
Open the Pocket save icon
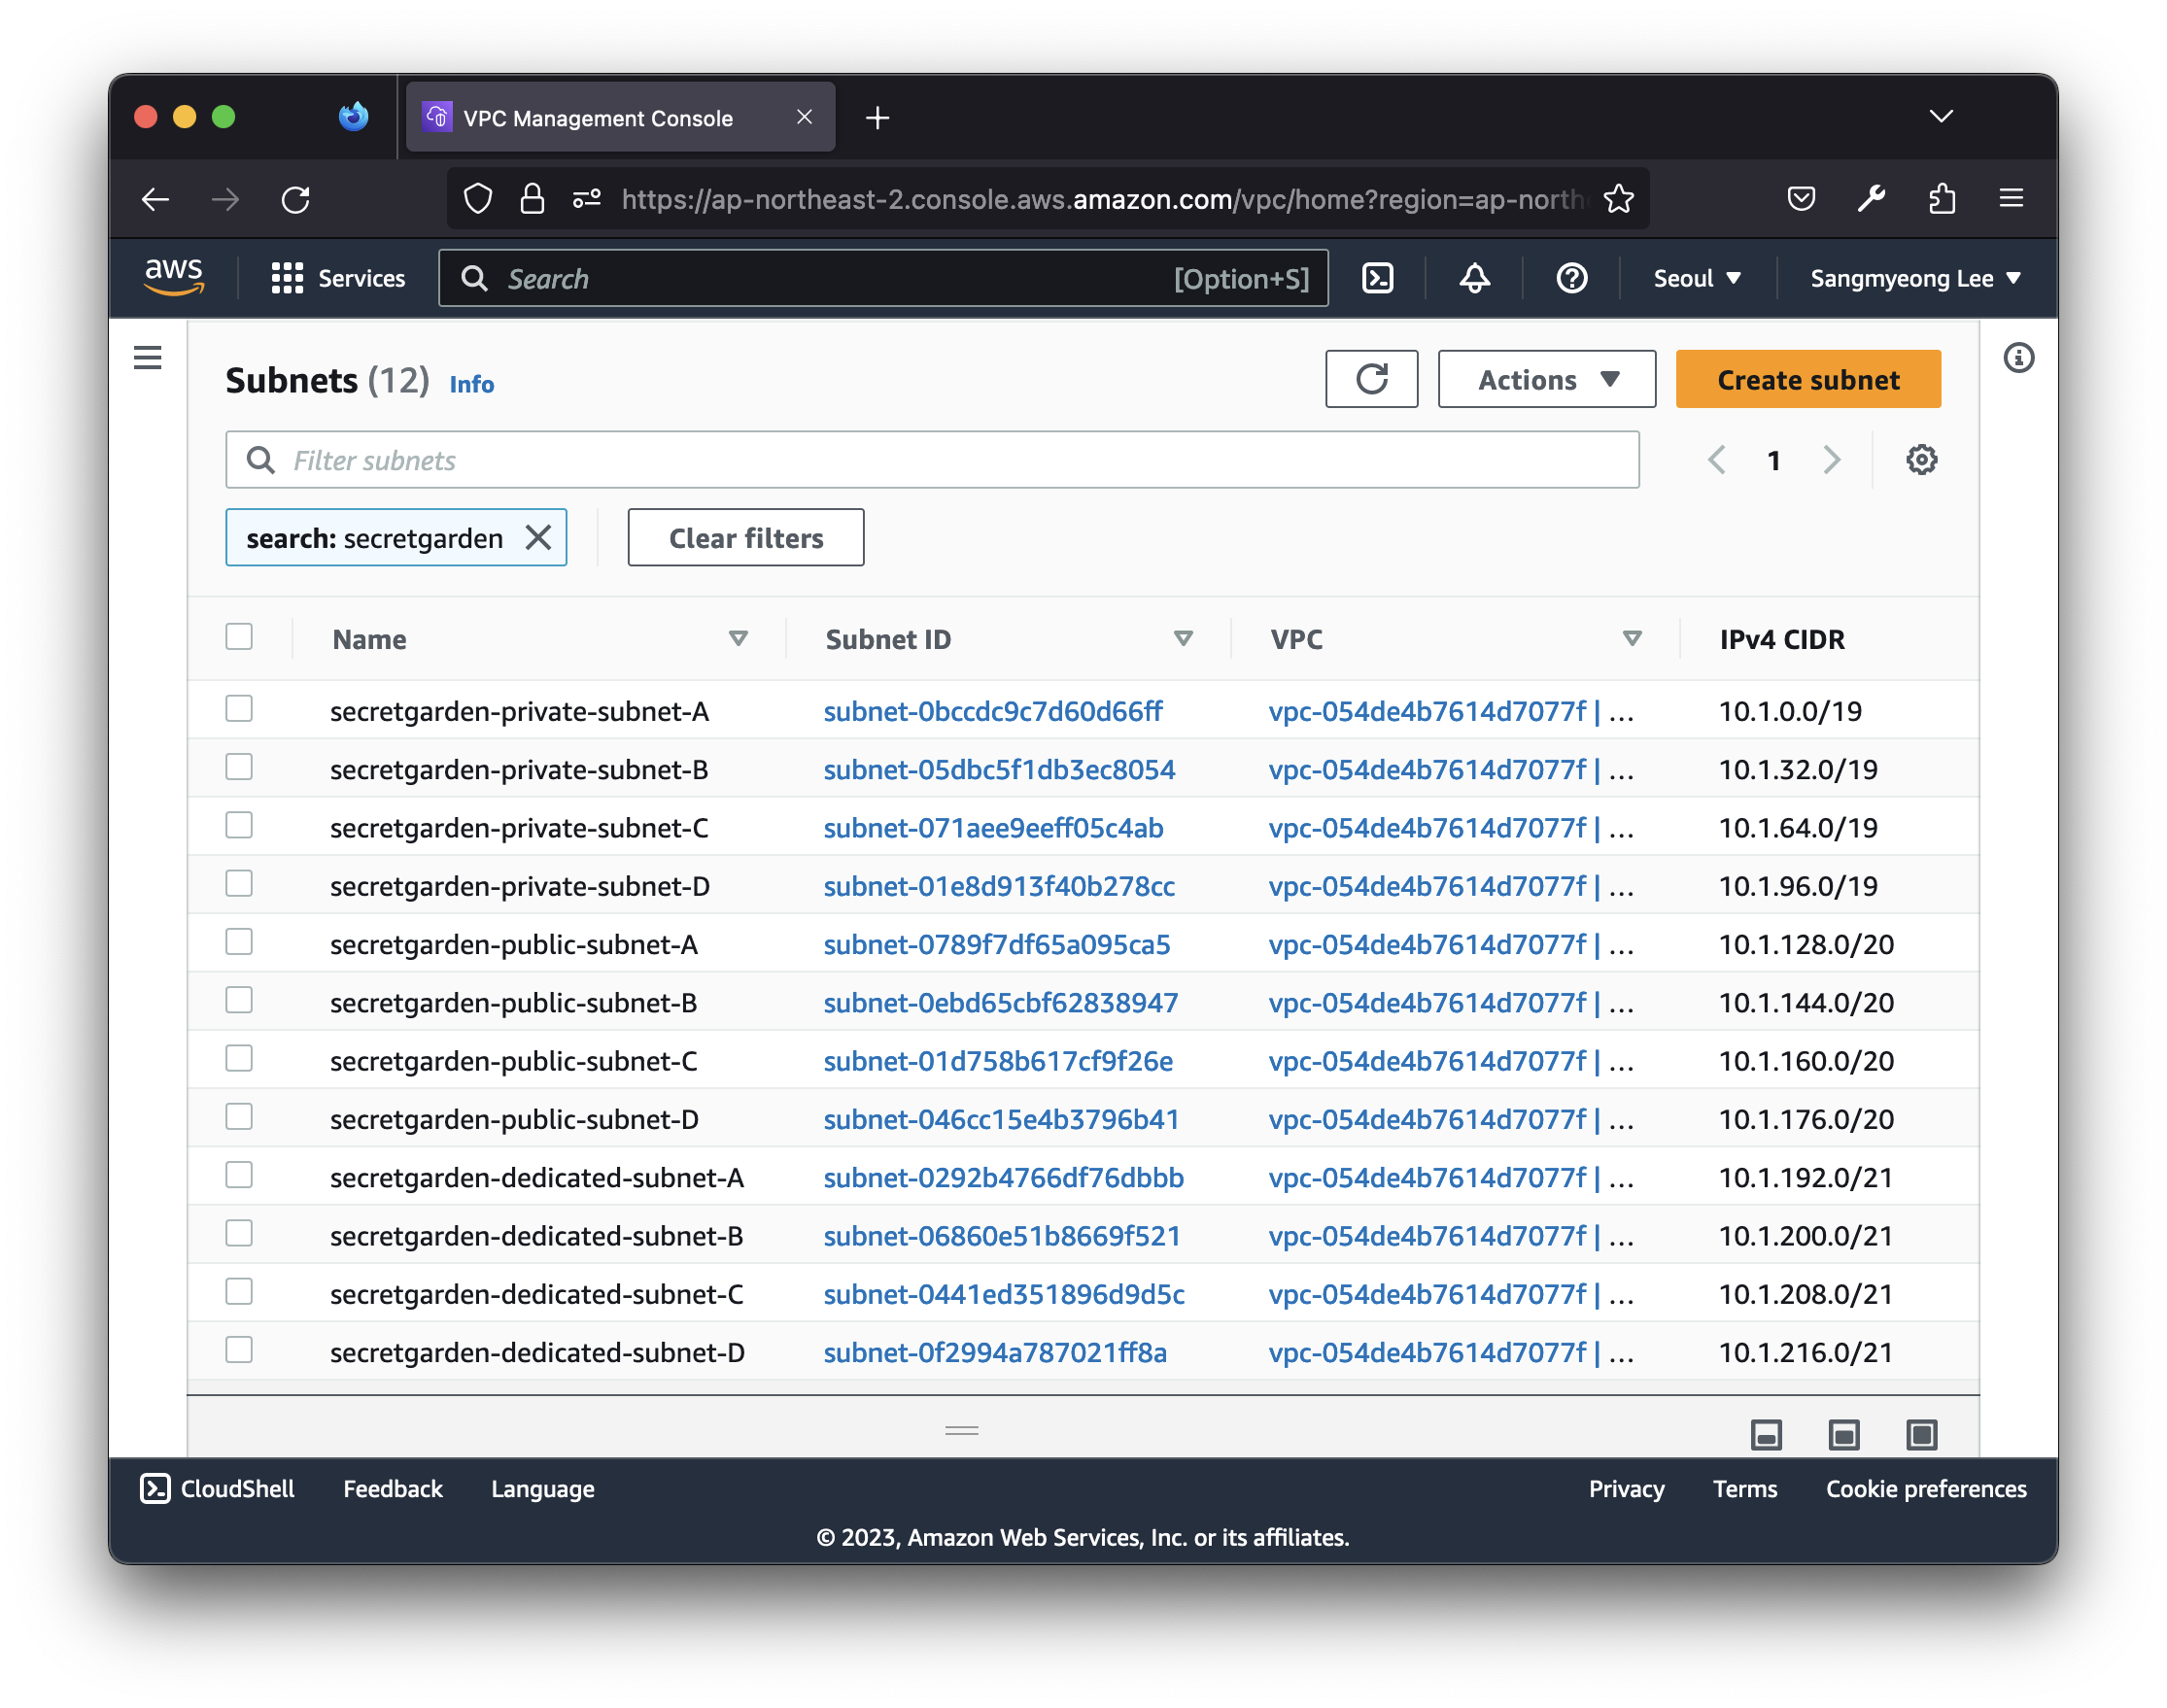[1801, 199]
